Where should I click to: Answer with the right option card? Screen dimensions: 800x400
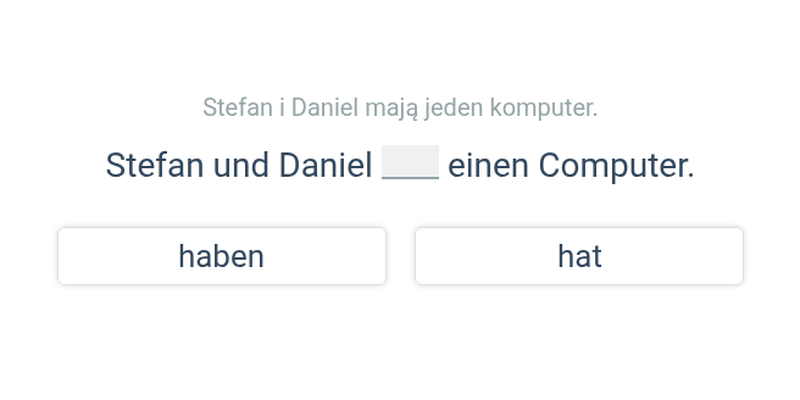(x=579, y=256)
